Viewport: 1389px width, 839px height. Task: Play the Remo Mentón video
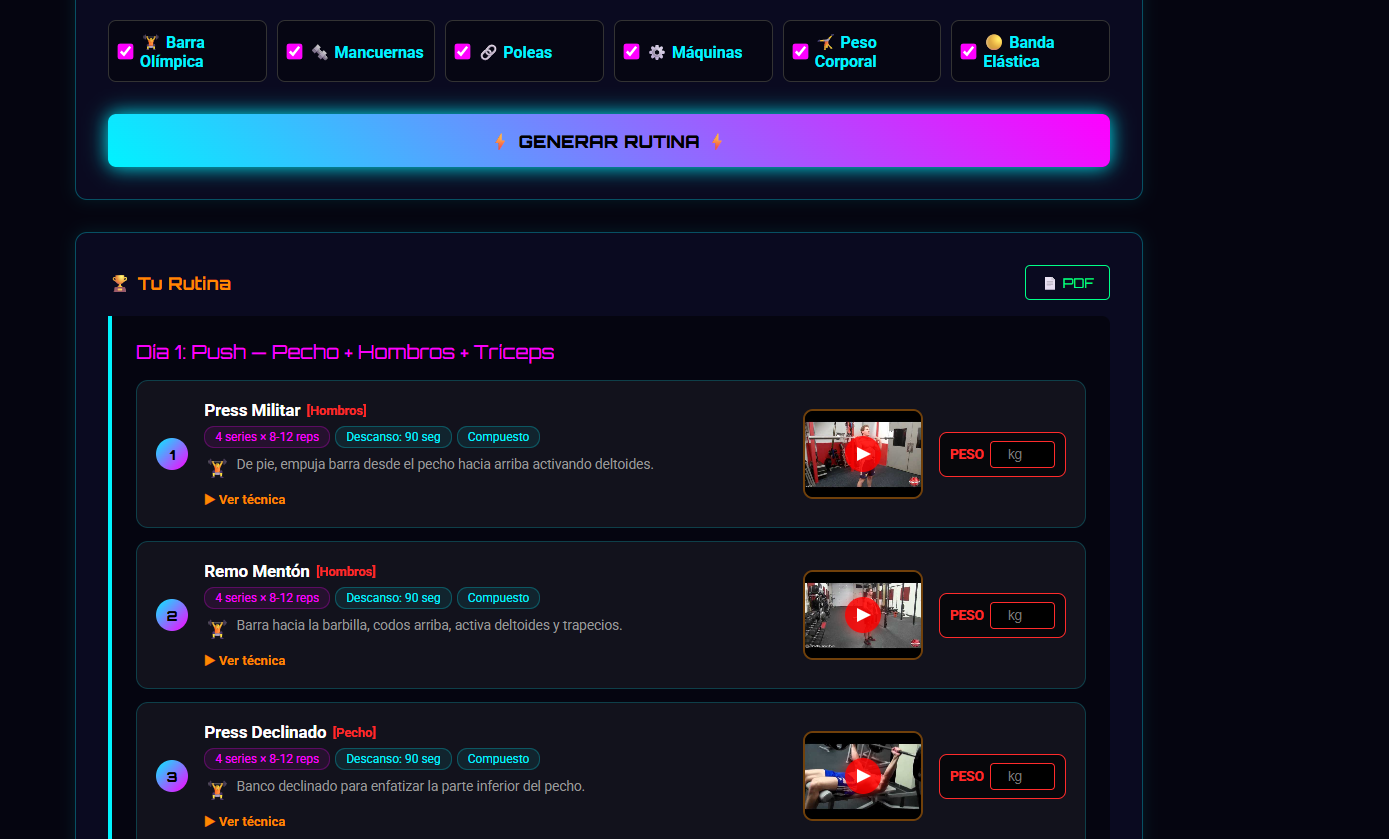863,615
